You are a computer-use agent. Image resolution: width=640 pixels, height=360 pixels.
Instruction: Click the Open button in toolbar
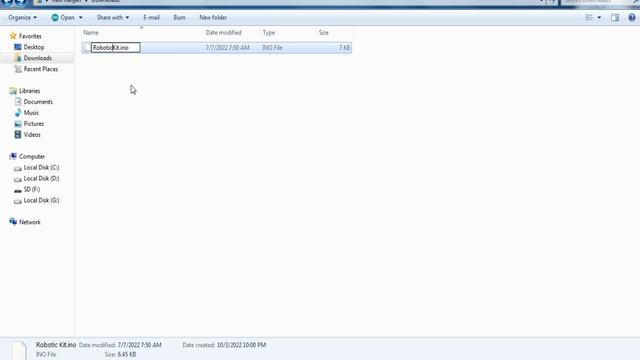(63, 18)
